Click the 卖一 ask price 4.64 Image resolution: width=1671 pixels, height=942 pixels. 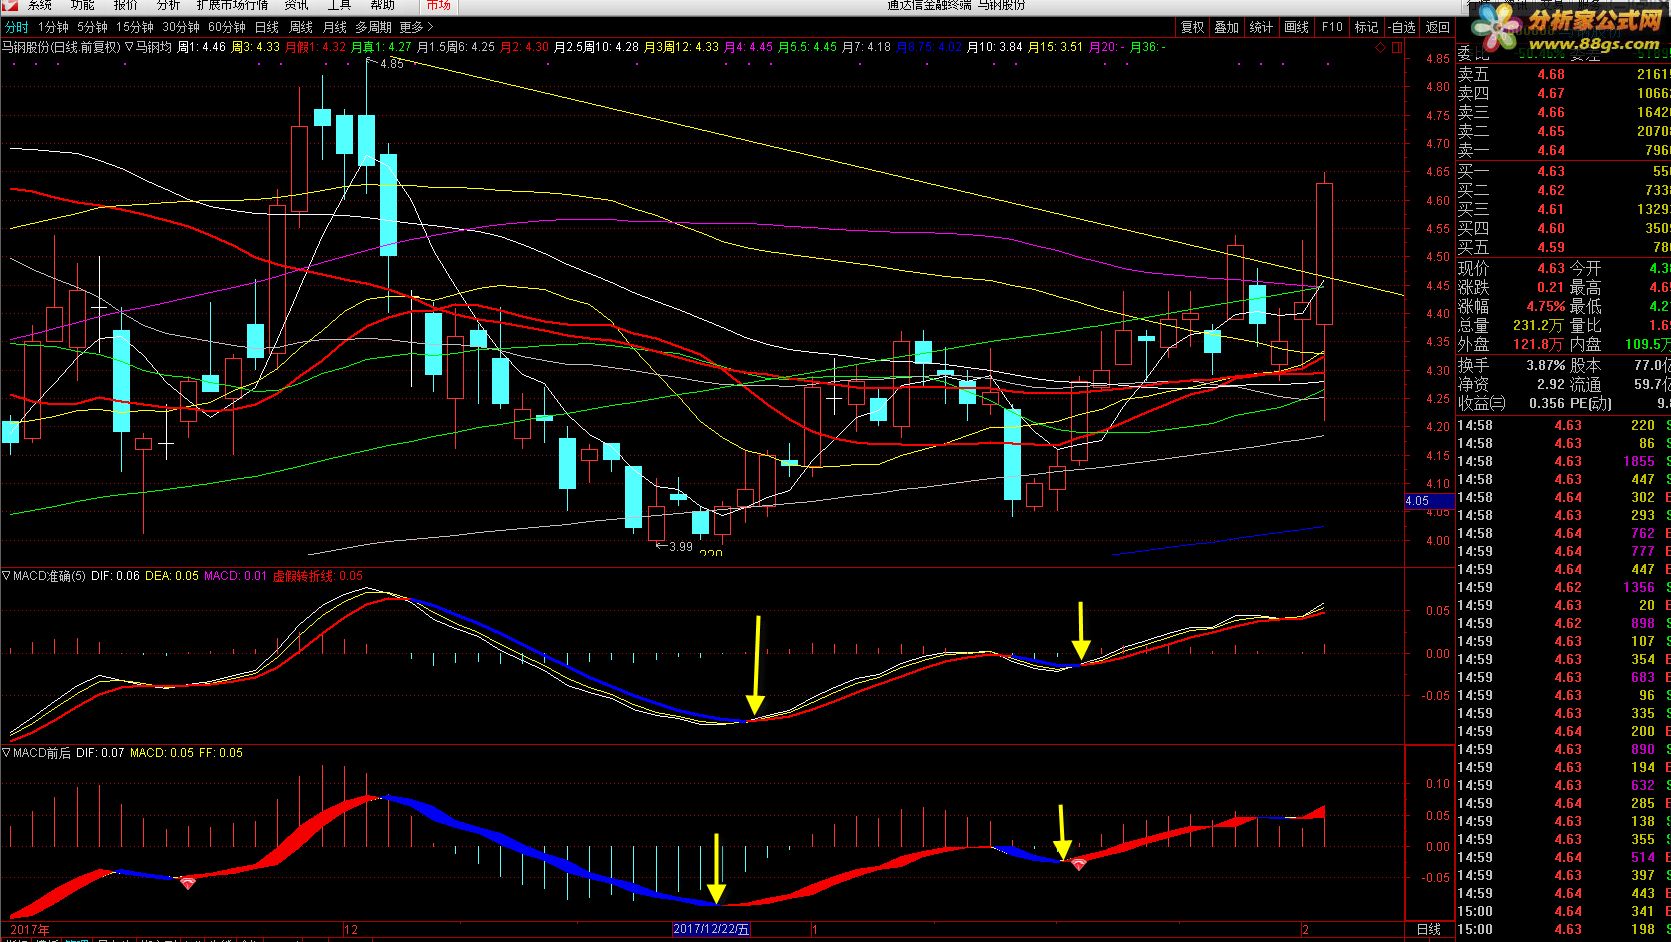point(1551,150)
